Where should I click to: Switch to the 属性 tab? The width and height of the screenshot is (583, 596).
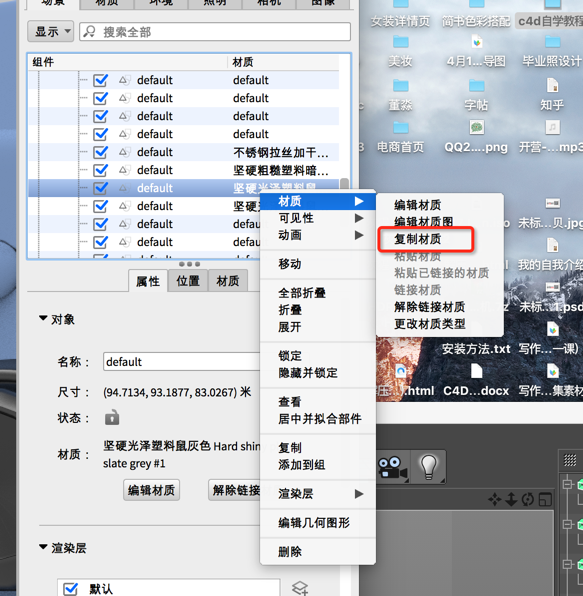coord(148,281)
